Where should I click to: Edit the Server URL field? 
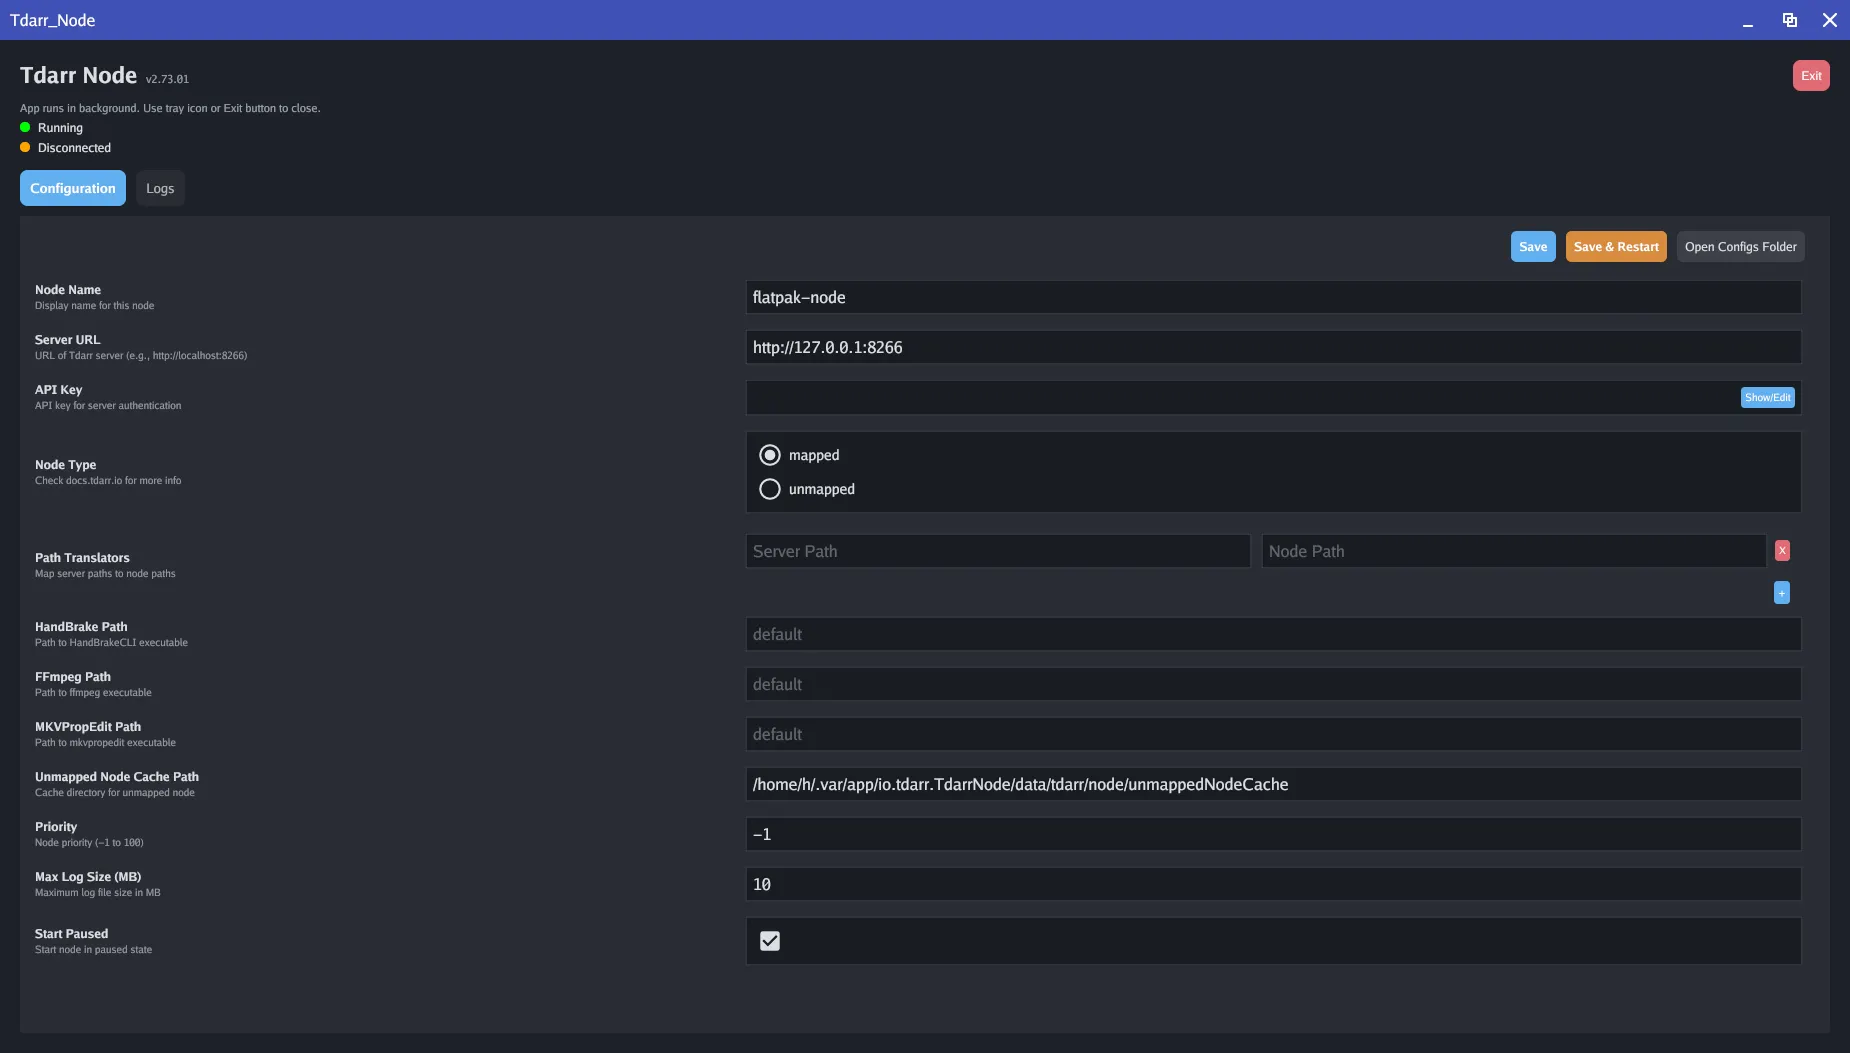pyautogui.click(x=1274, y=347)
